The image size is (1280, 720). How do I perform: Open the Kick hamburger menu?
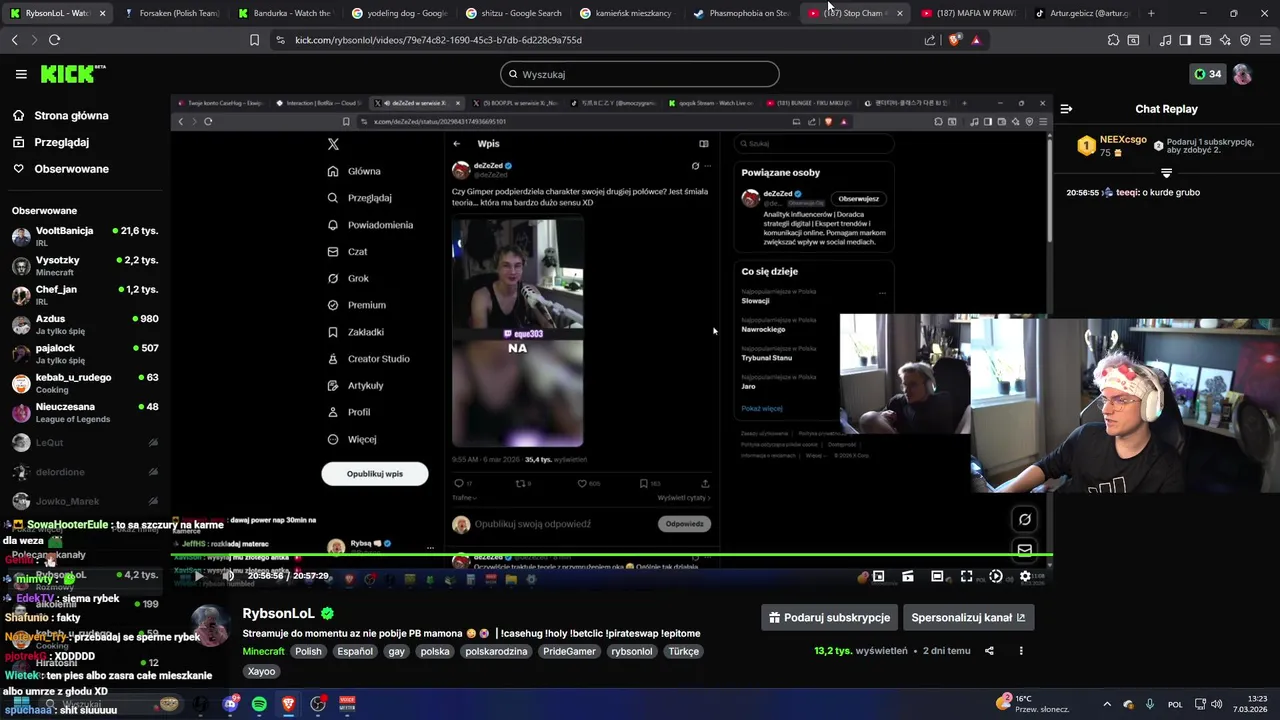point(21,74)
